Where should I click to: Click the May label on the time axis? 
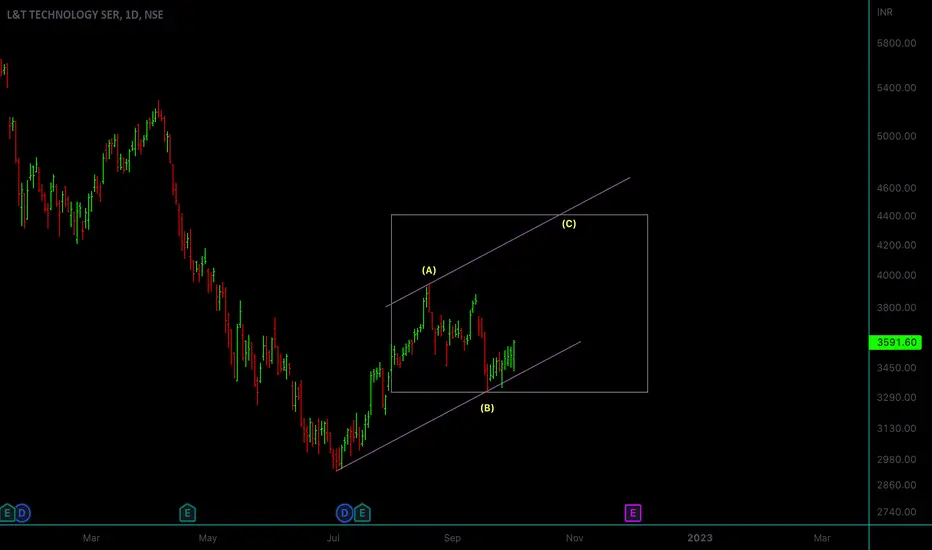coord(207,538)
